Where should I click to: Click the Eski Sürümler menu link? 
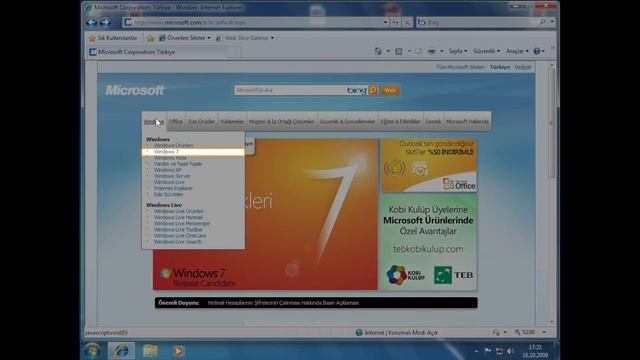tap(169, 194)
